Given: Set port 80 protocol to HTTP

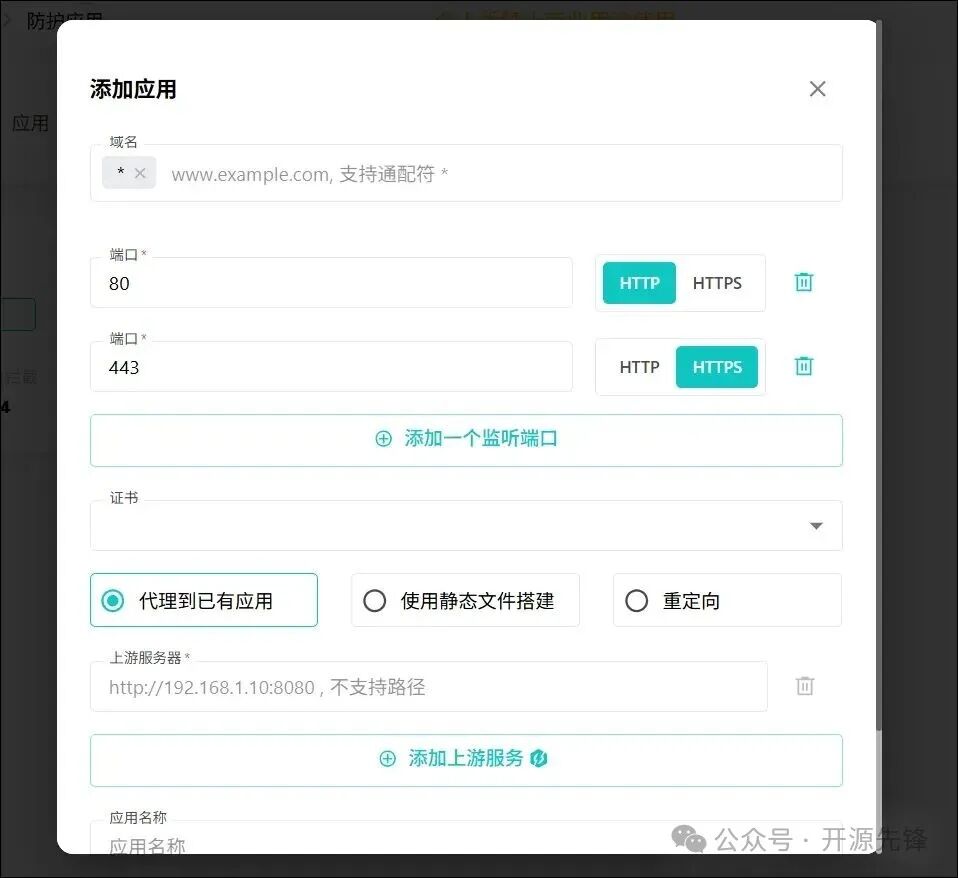Looking at the screenshot, I should coord(639,283).
